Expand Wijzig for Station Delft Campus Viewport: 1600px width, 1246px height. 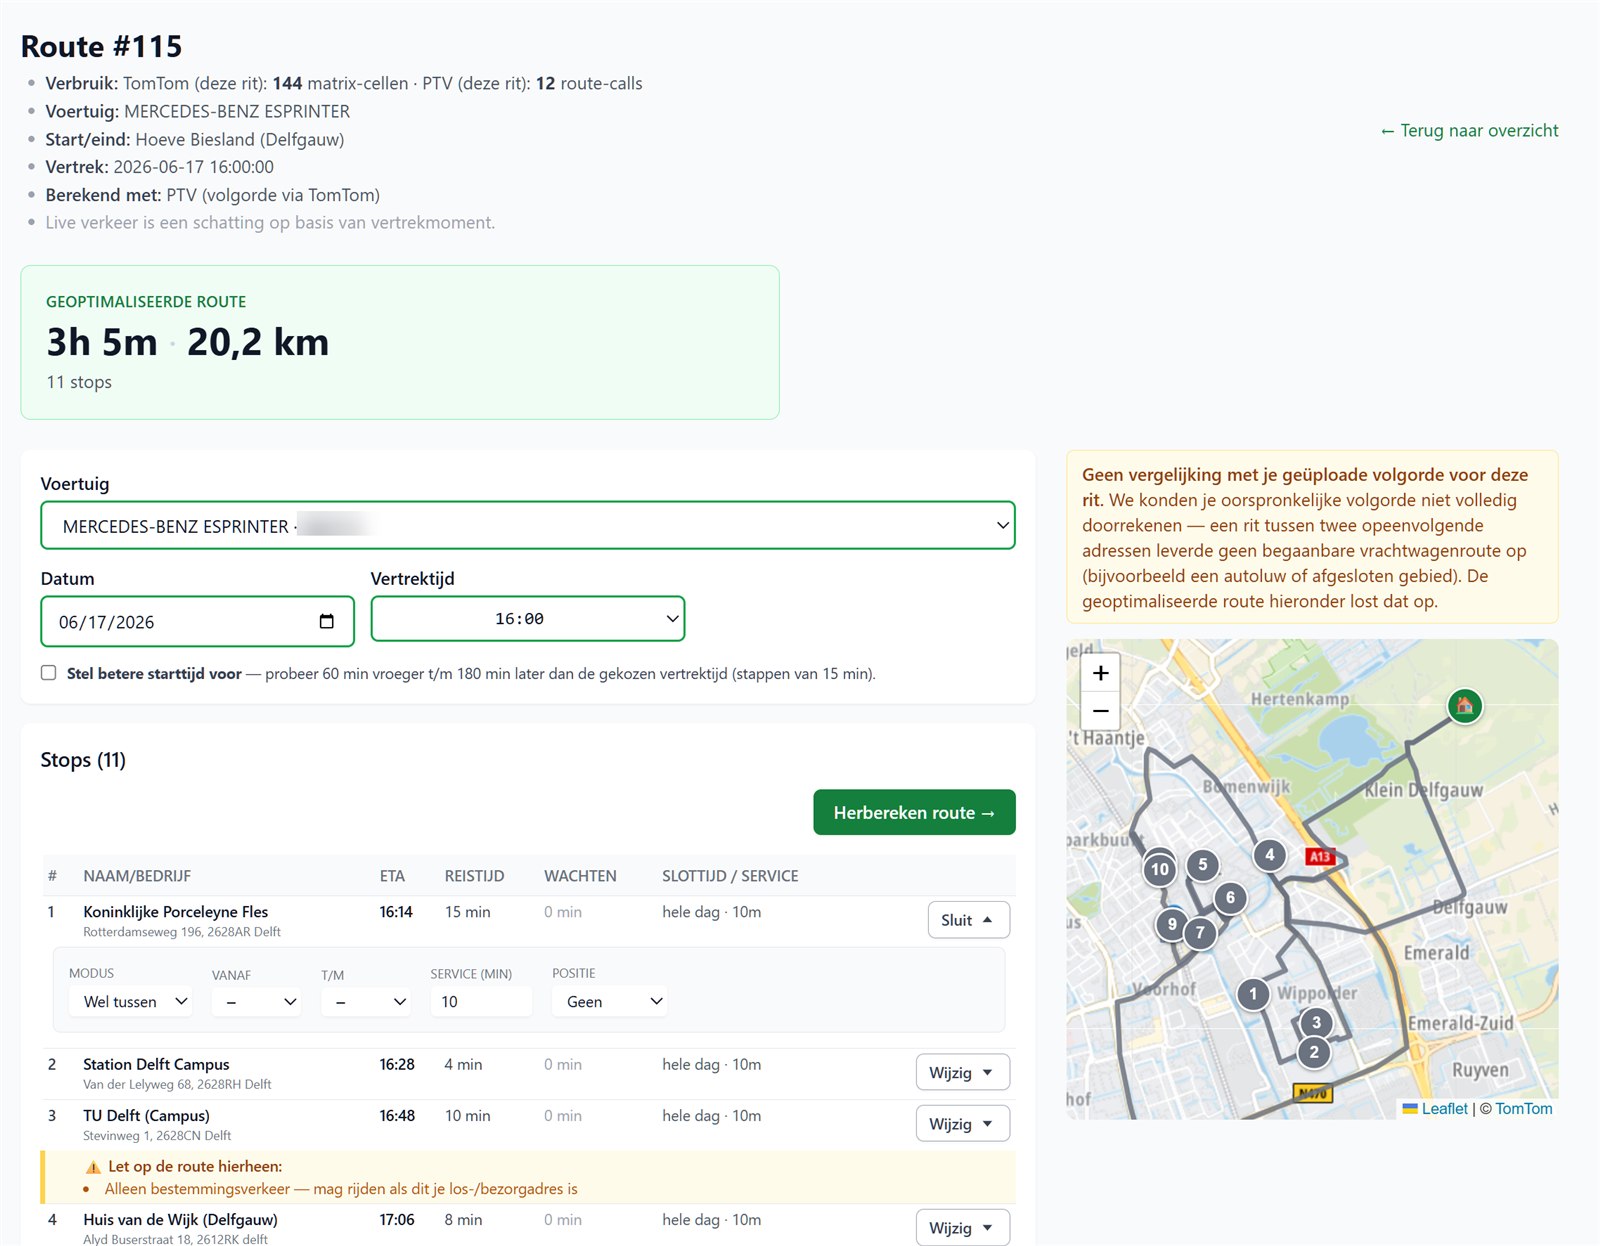point(962,1072)
